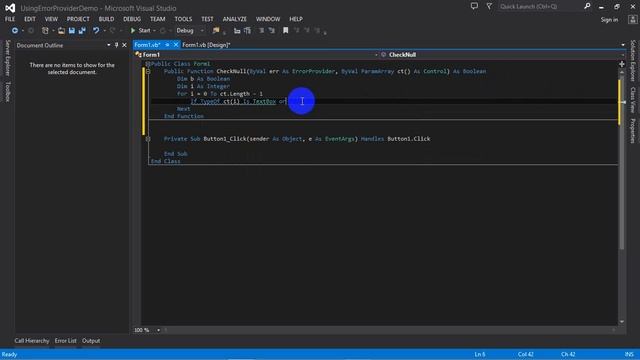Click the editor scroll down arrow

tap(622, 322)
